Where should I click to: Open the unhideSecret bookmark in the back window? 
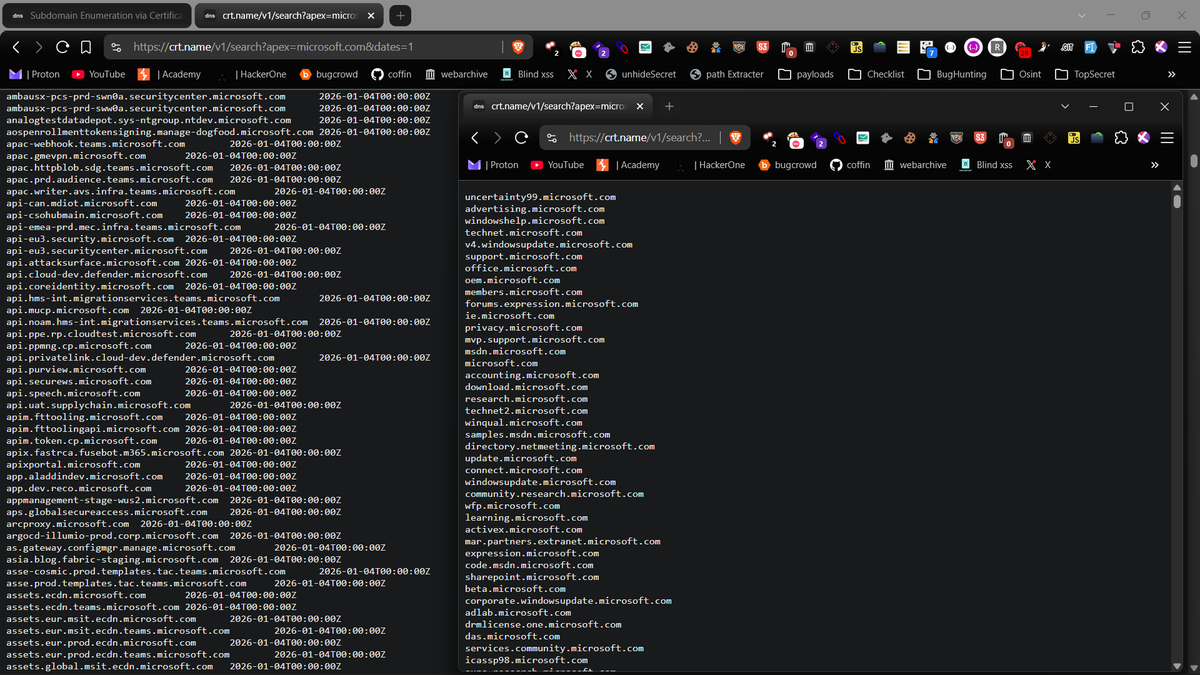tap(641, 74)
